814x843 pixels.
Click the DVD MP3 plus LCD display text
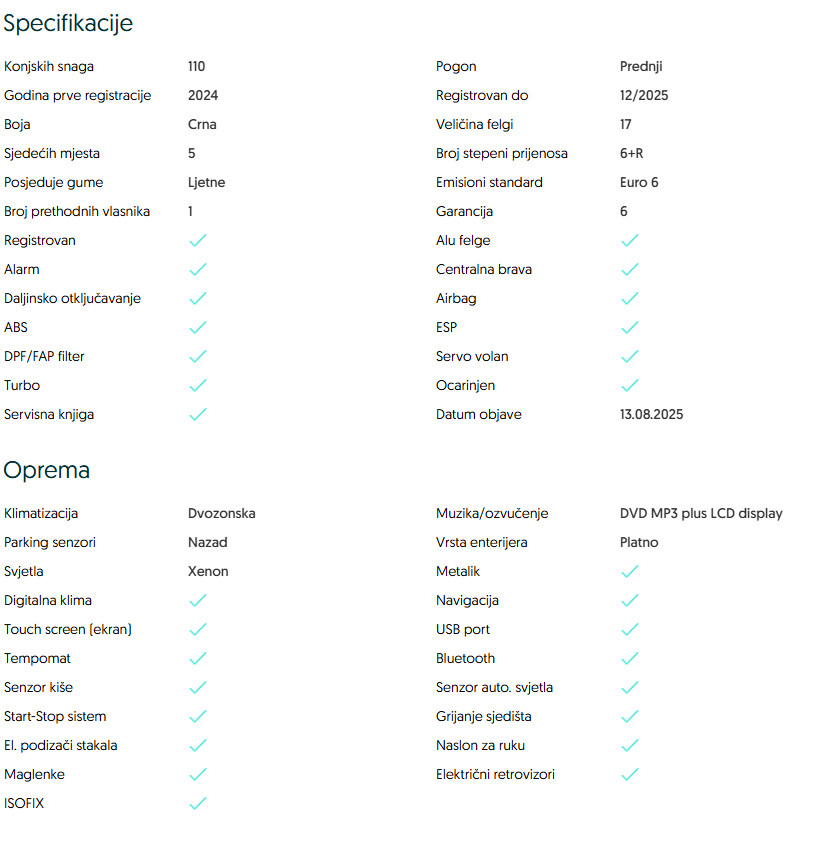click(x=701, y=513)
